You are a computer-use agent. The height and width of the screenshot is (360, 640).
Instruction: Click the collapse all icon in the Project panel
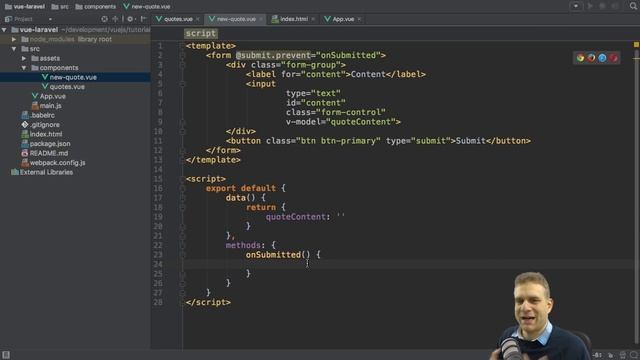[x=116, y=19]
